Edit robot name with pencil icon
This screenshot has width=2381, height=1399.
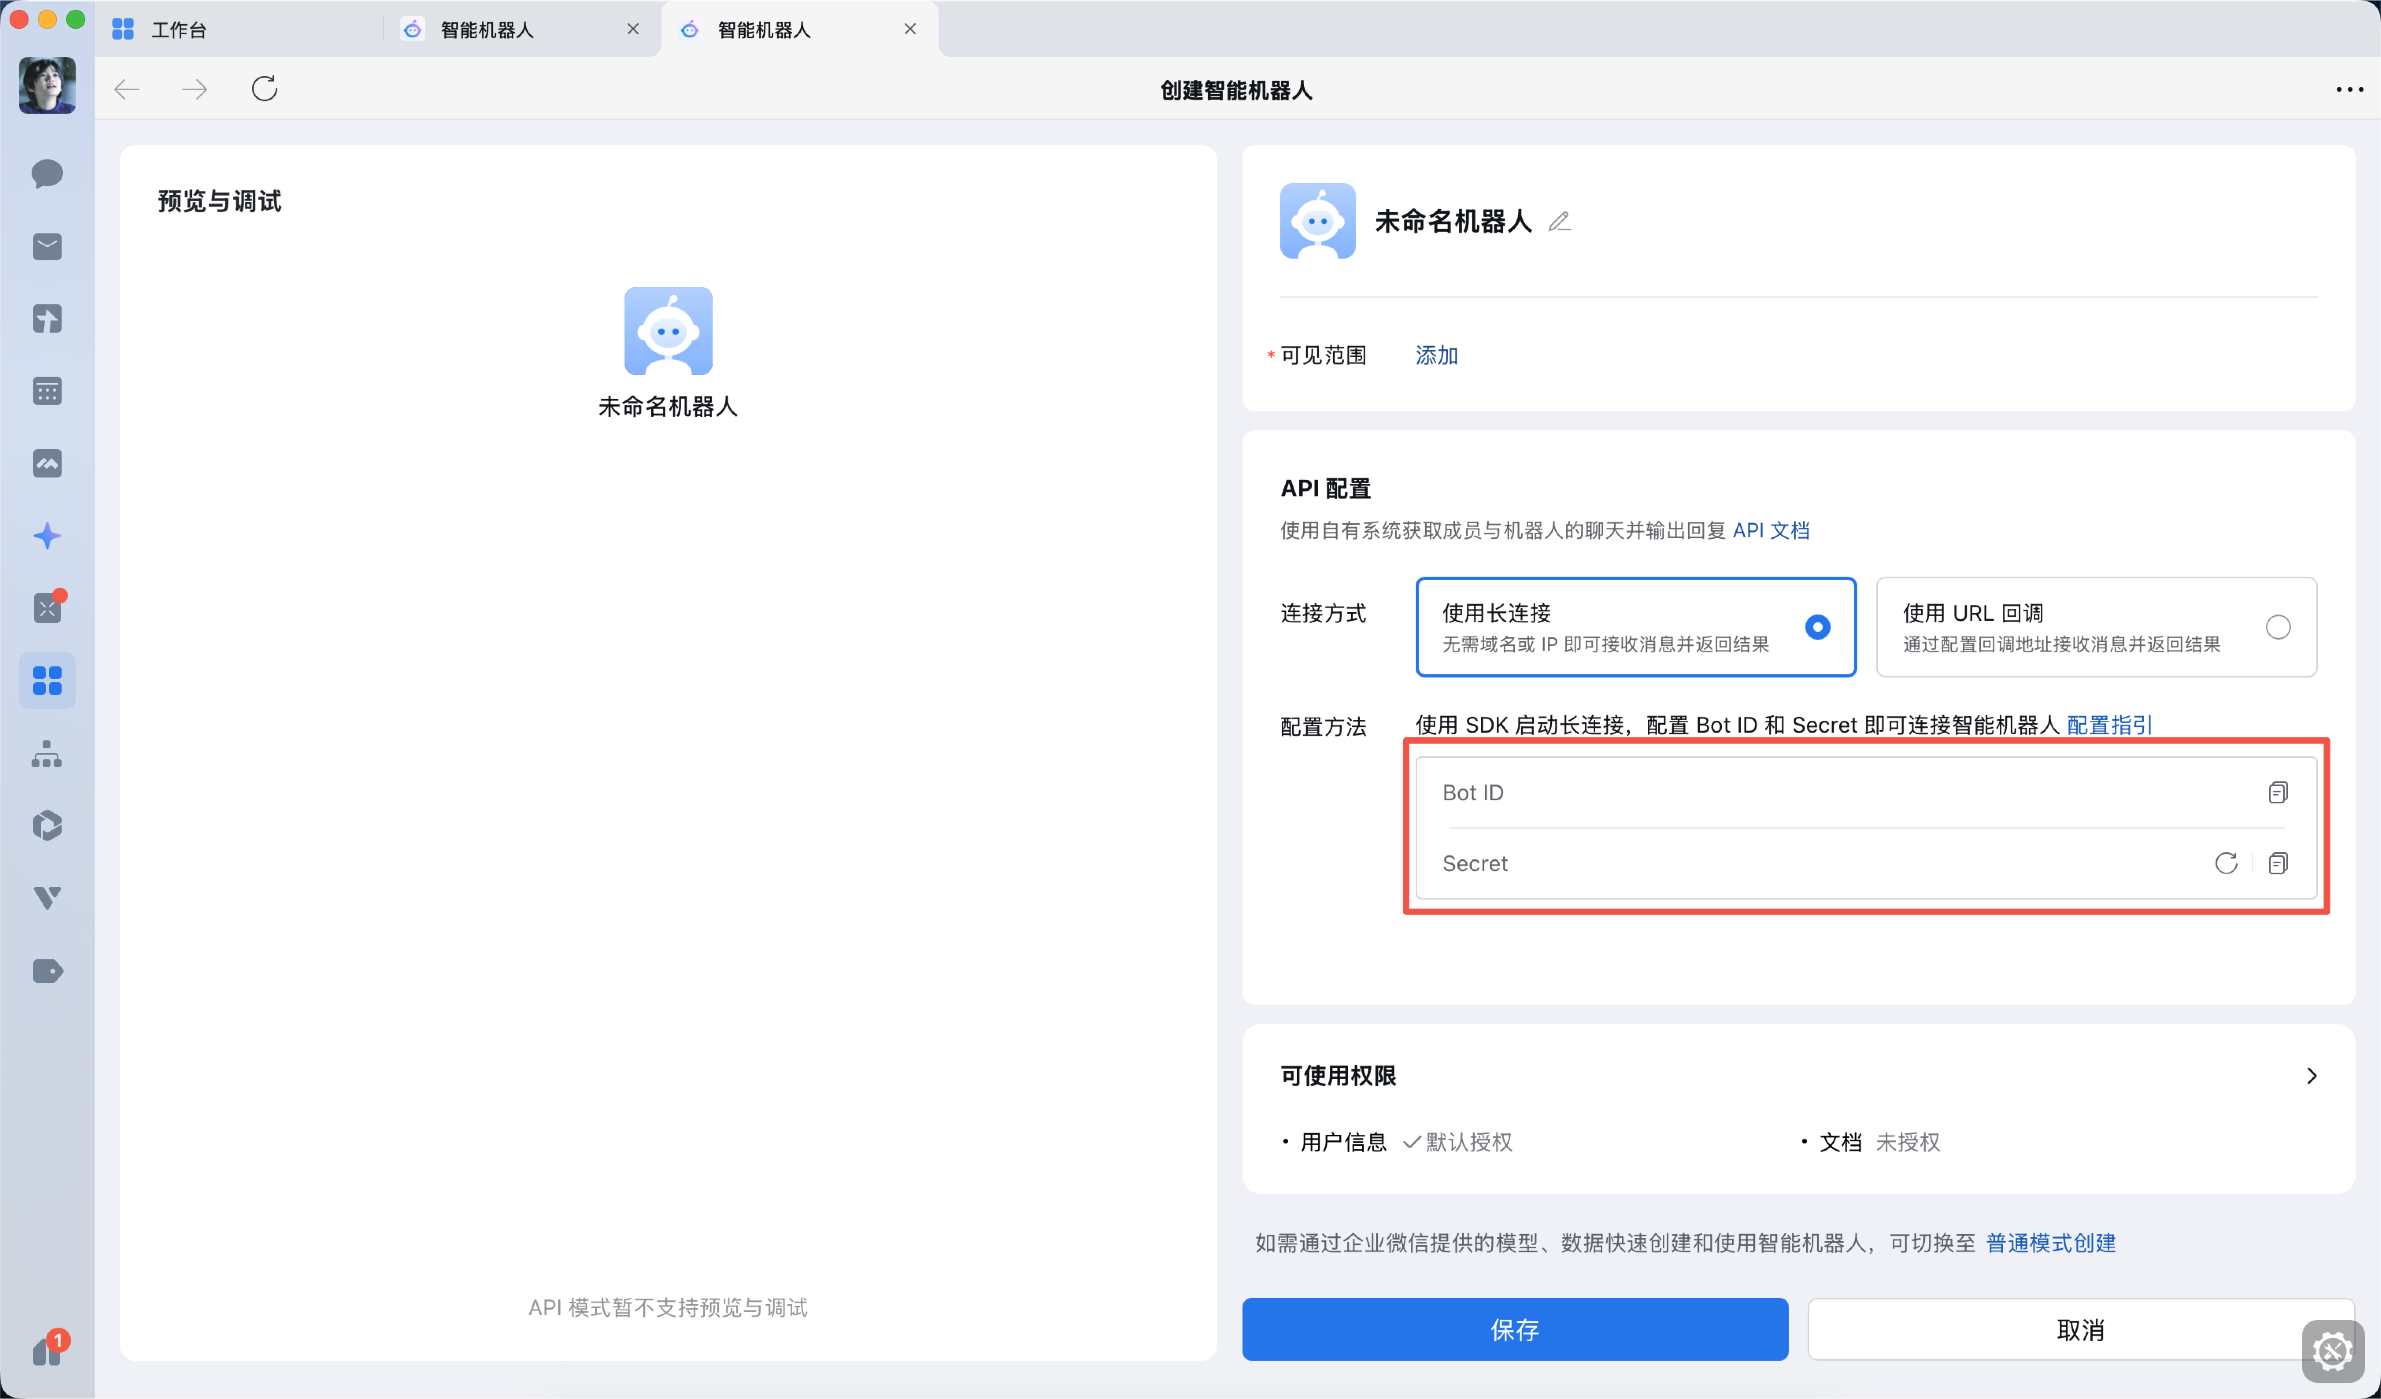tap(1559, 221)
